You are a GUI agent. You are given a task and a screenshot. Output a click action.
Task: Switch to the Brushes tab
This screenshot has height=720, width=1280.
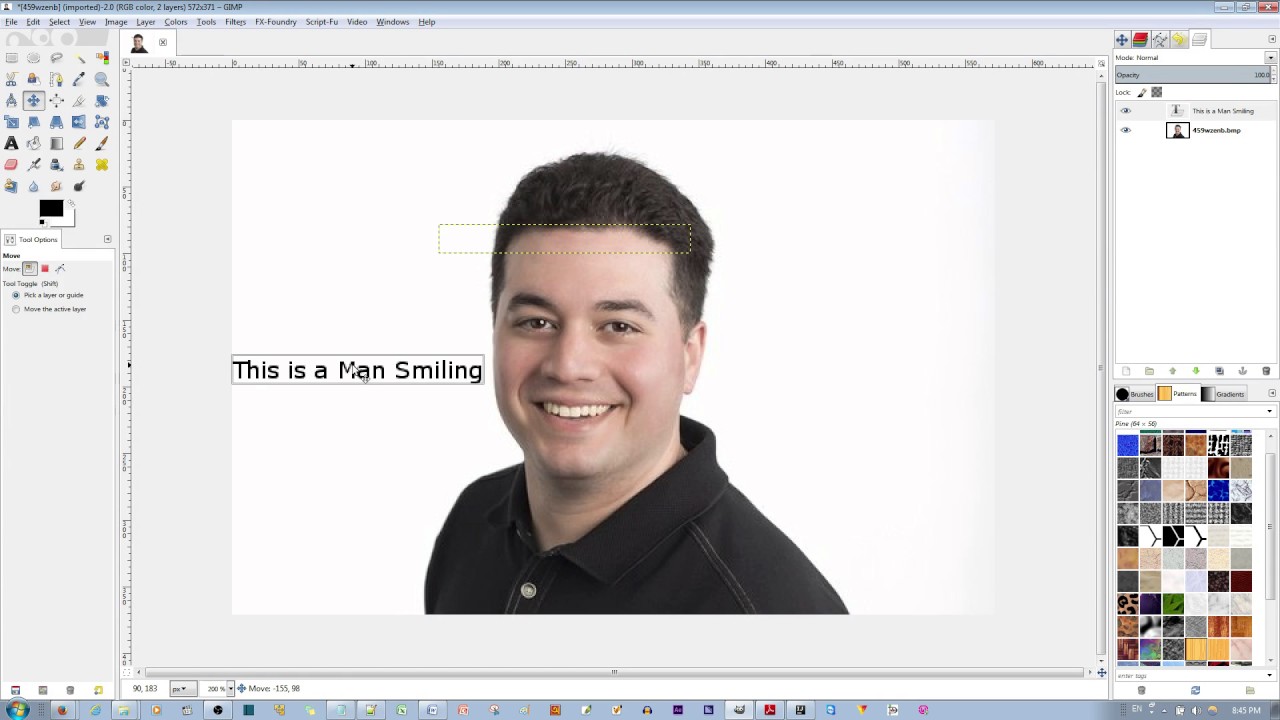pyautogui.click(x=1135, y=394)
